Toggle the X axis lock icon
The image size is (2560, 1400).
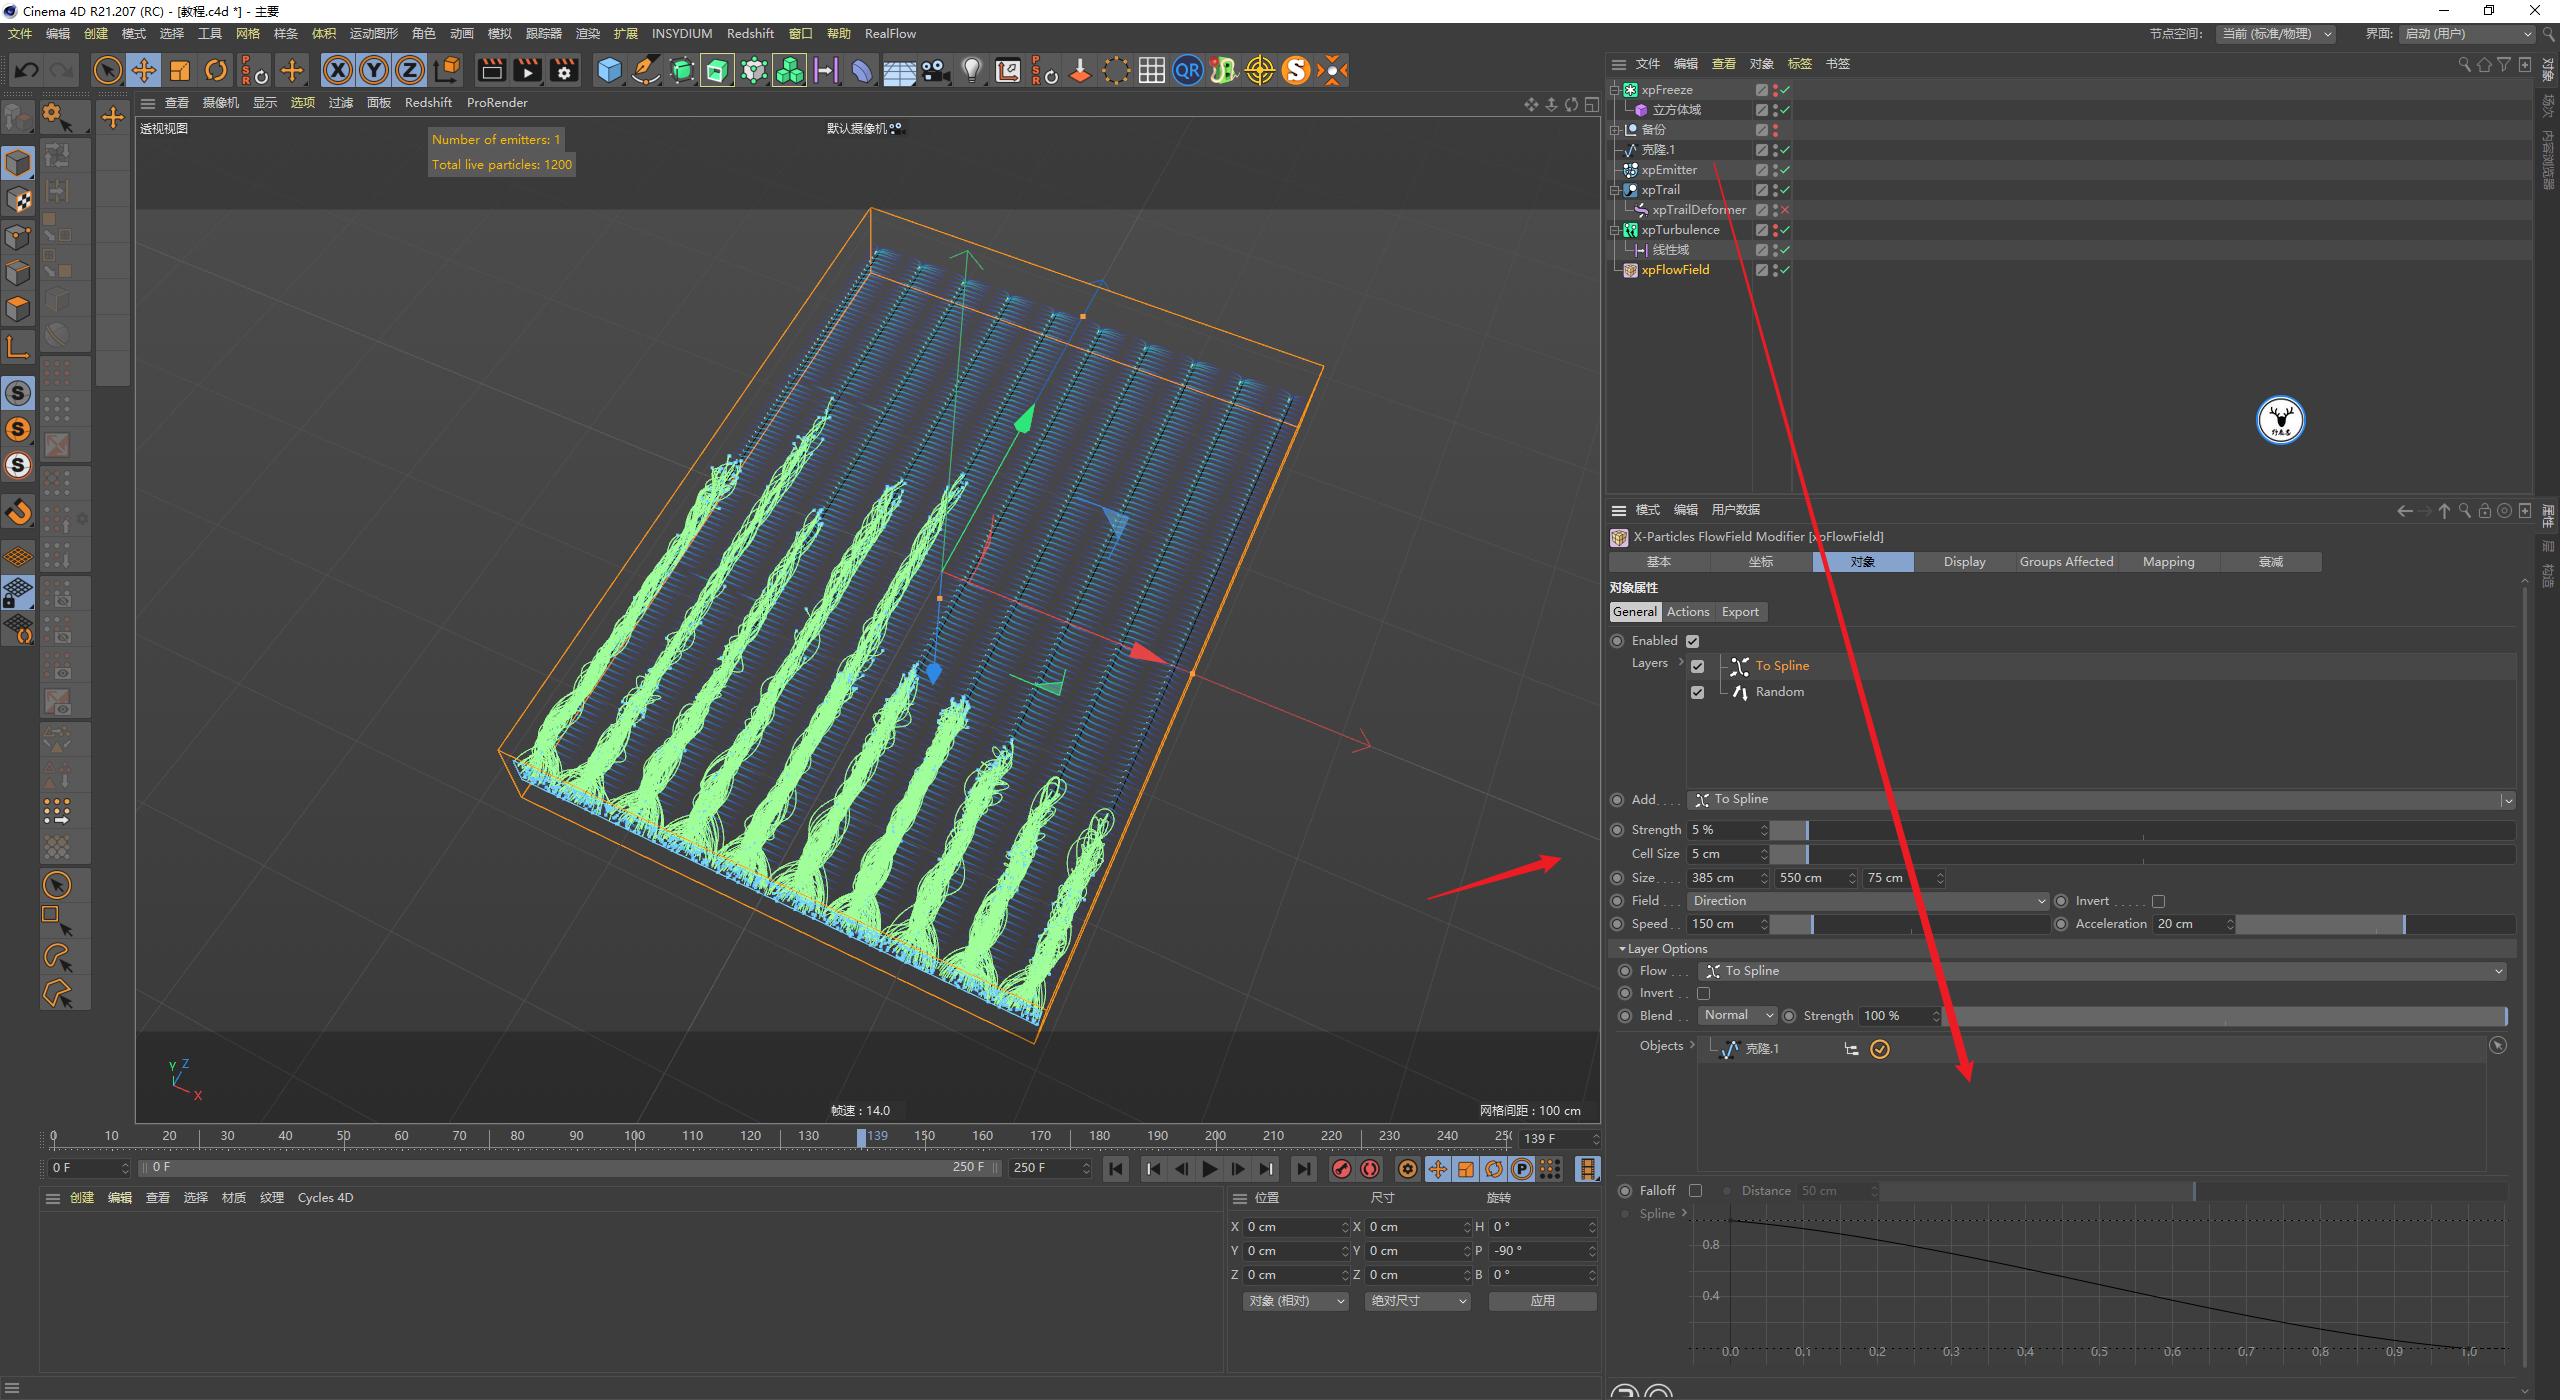[x=338, y=70]
